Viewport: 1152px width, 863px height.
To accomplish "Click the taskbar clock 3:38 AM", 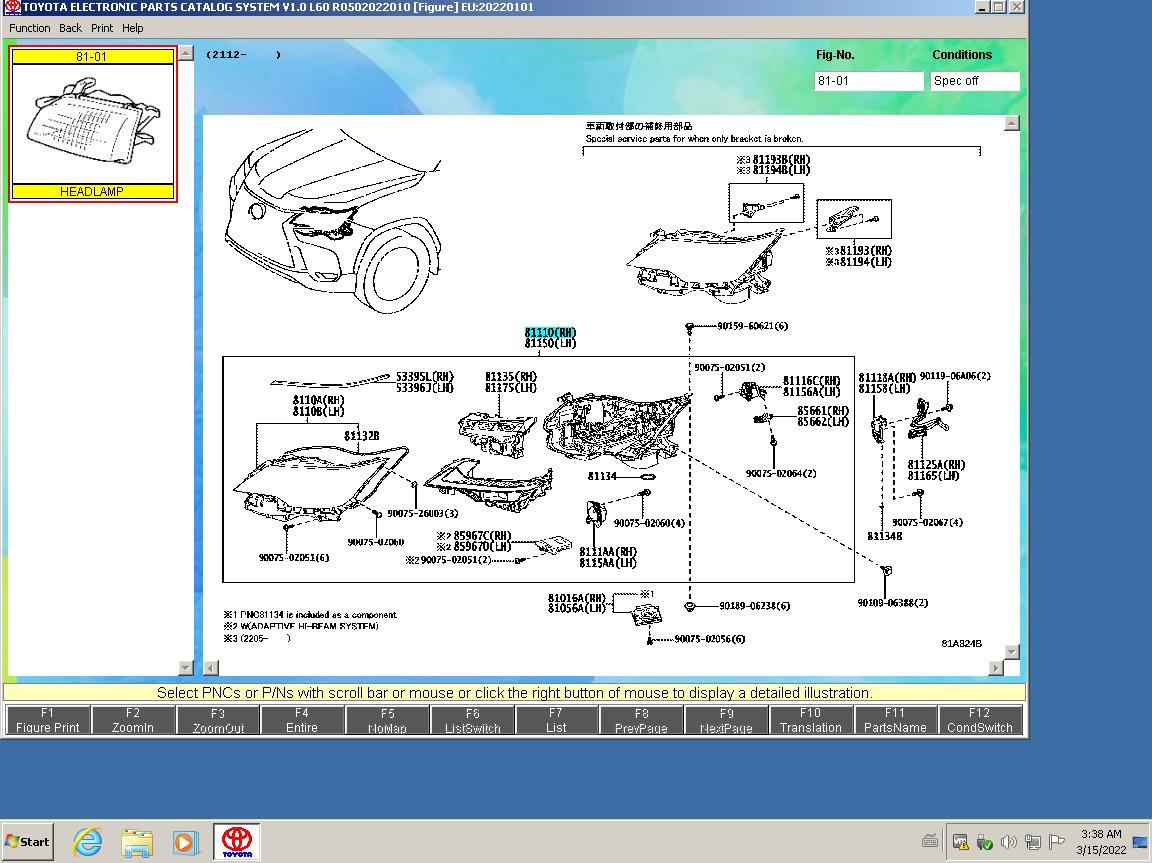I will coord(1101,834).
